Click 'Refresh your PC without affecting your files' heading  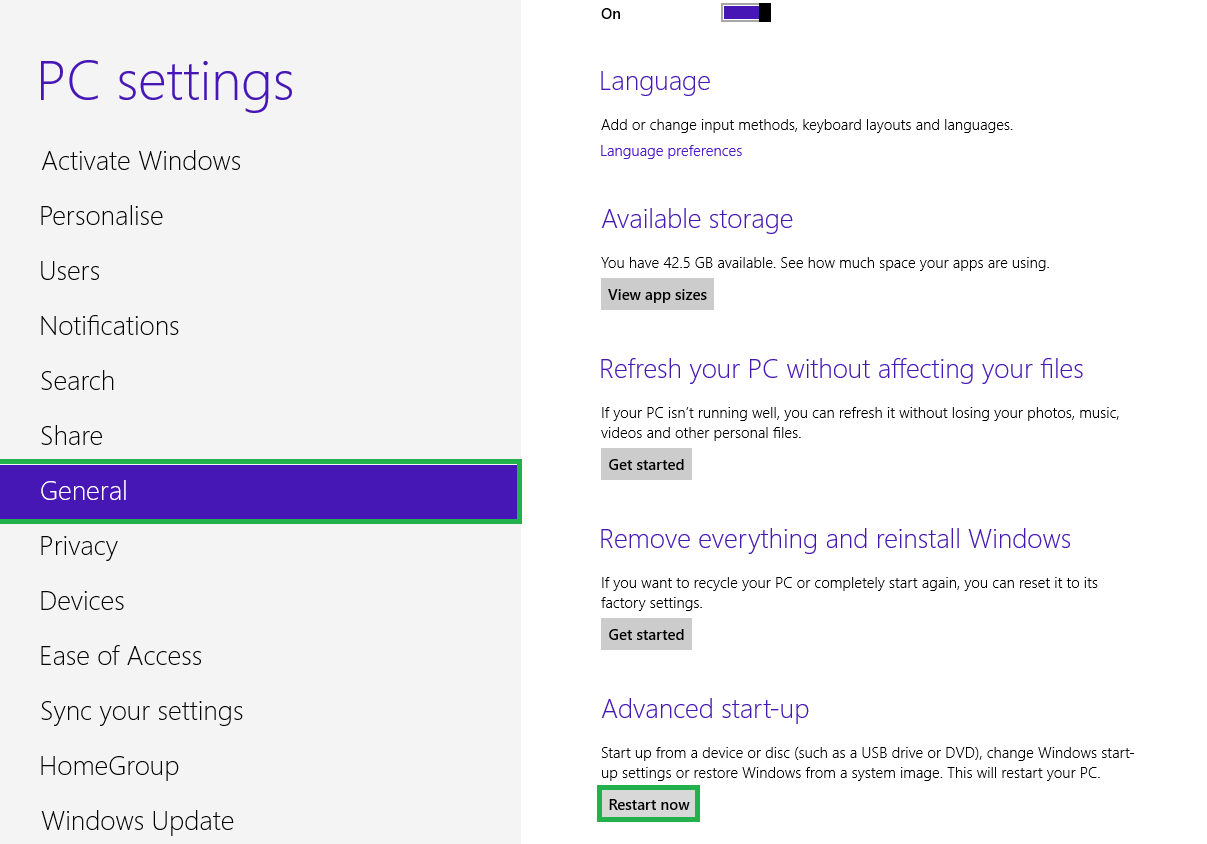(x=841, y=369)
